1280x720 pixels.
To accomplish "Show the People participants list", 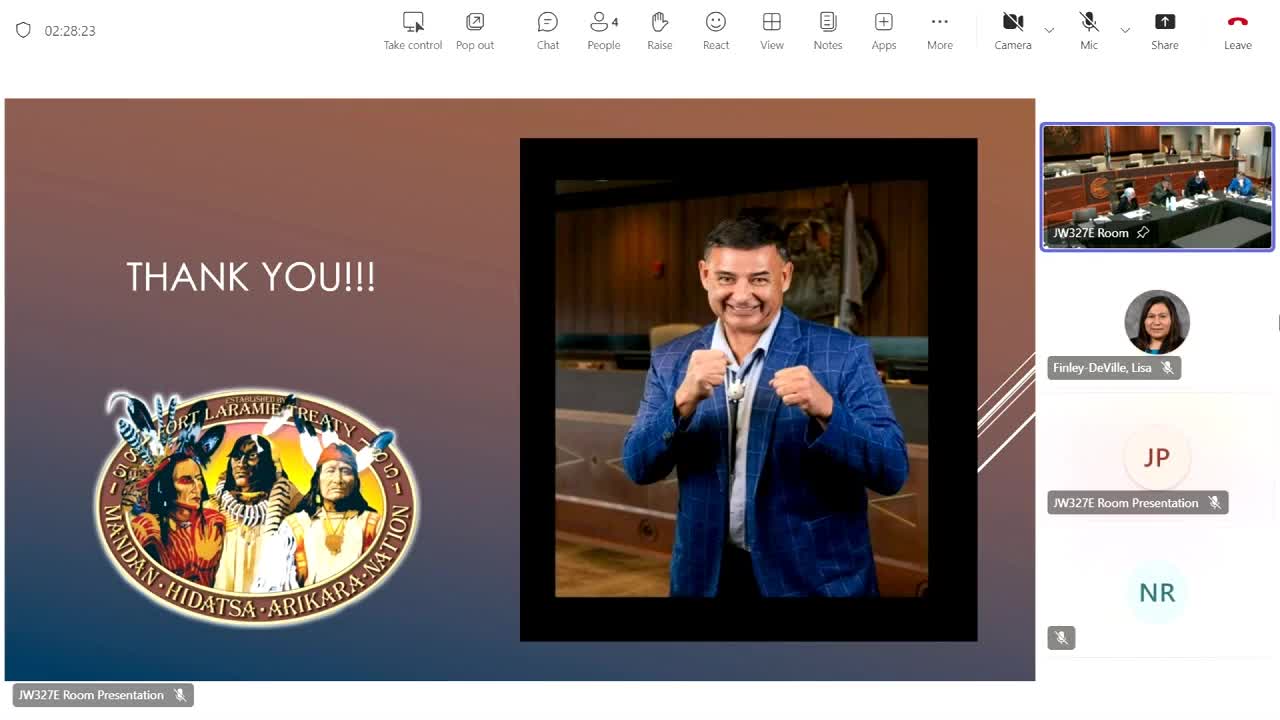I will [x=603, y=30].
